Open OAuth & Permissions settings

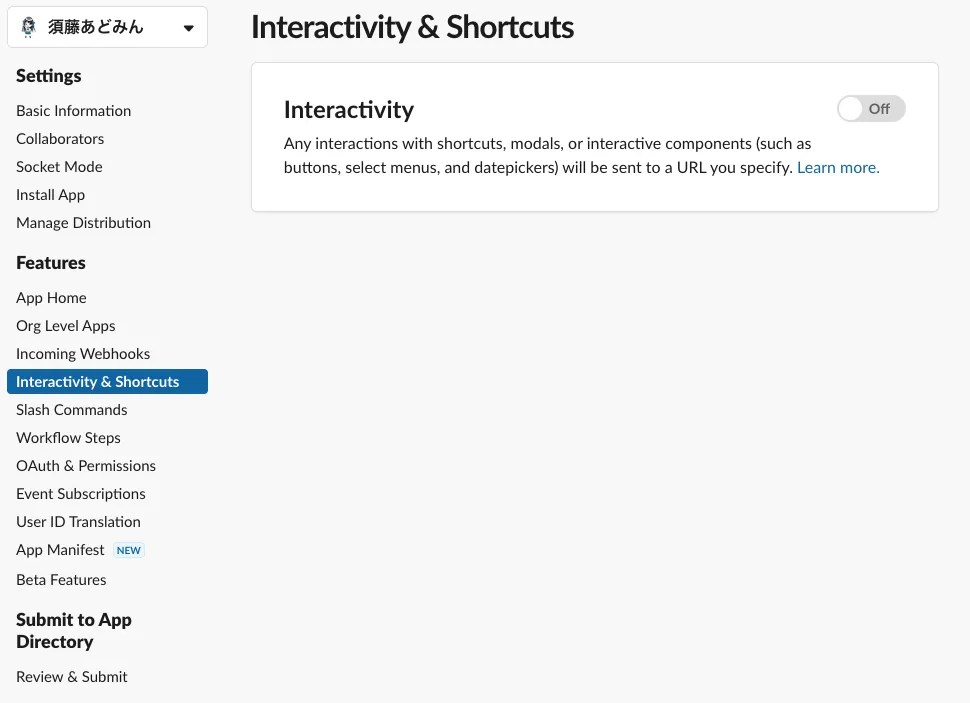86,466
